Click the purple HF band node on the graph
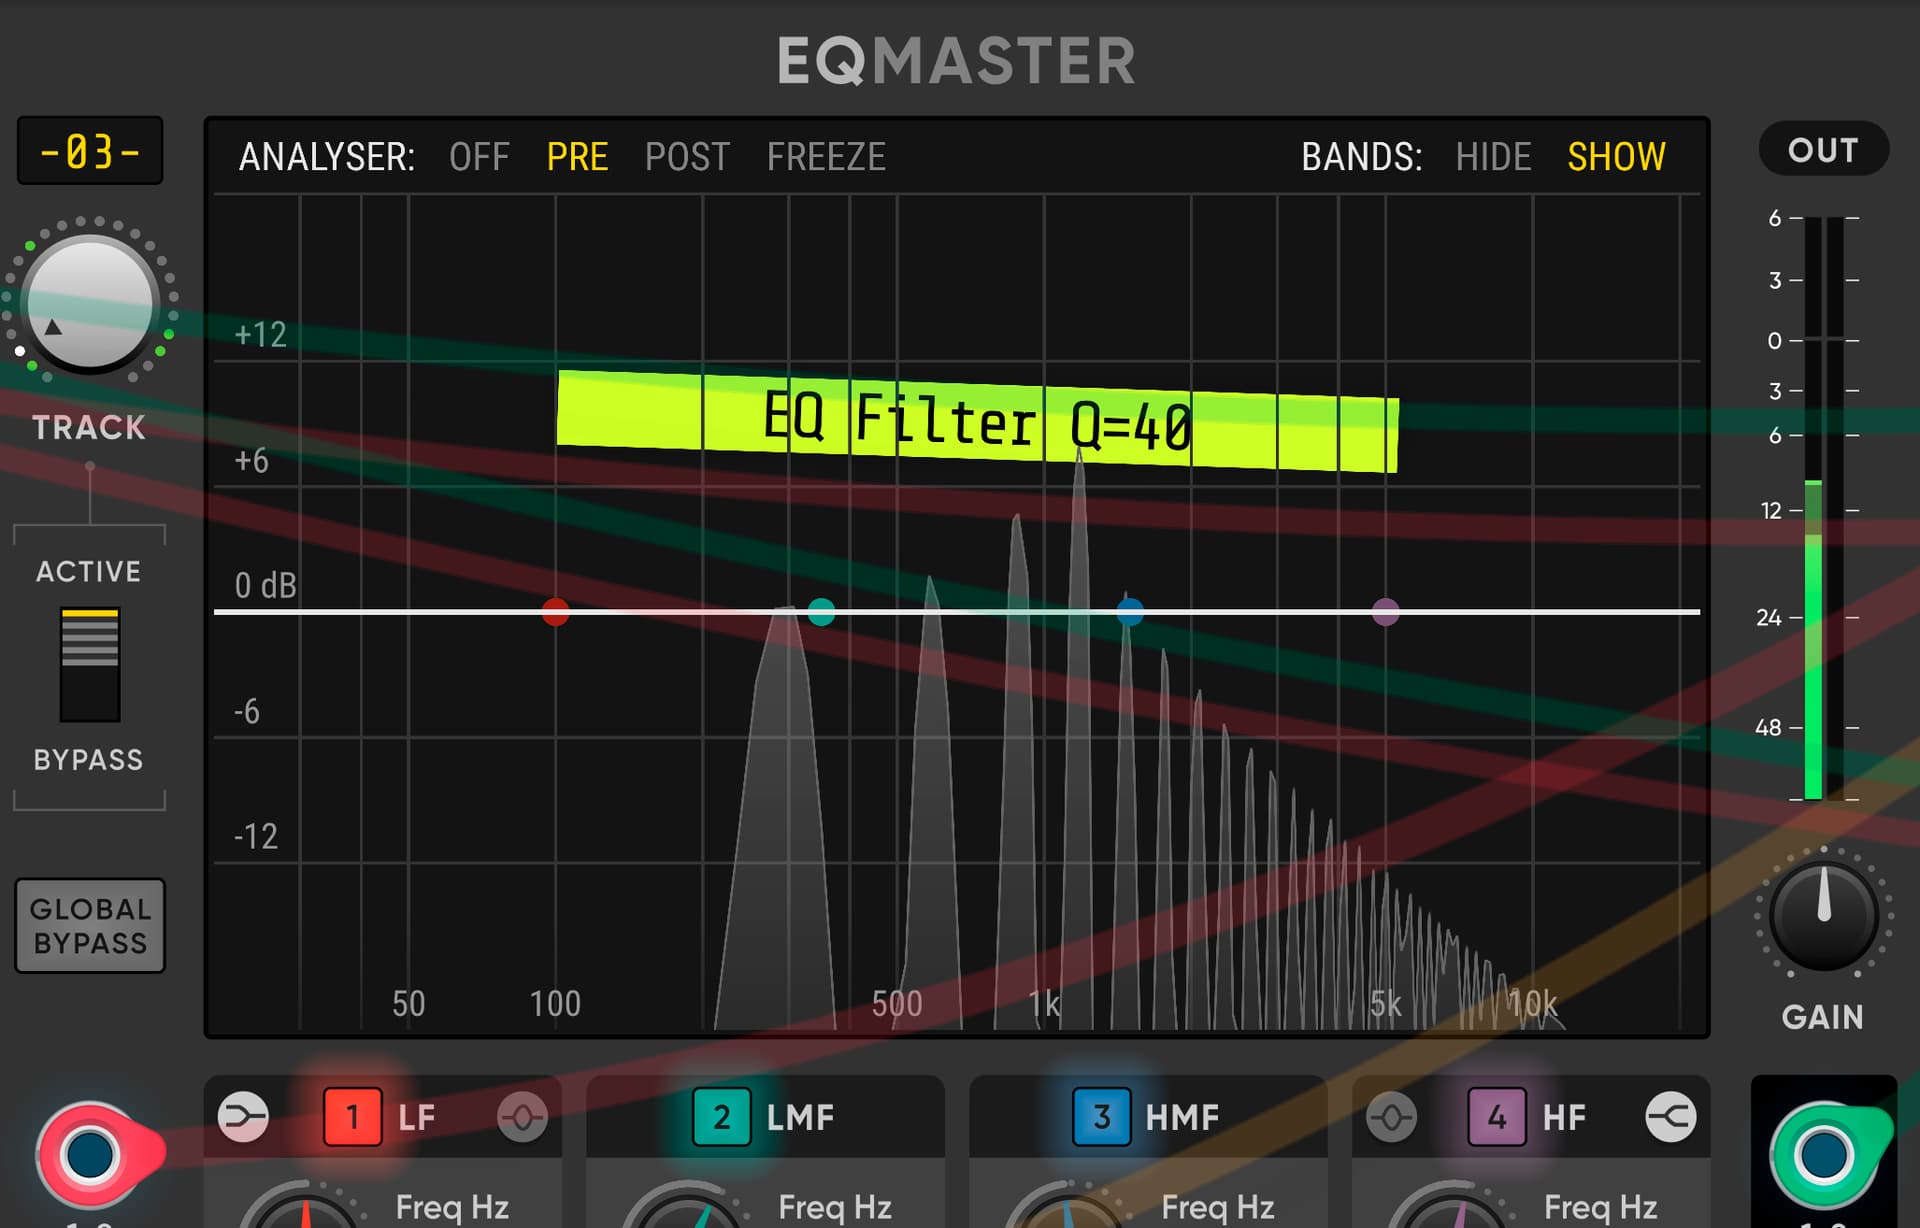Image resolution: width=1920 pixels, height=1228 pixels. coord(1385,611)
